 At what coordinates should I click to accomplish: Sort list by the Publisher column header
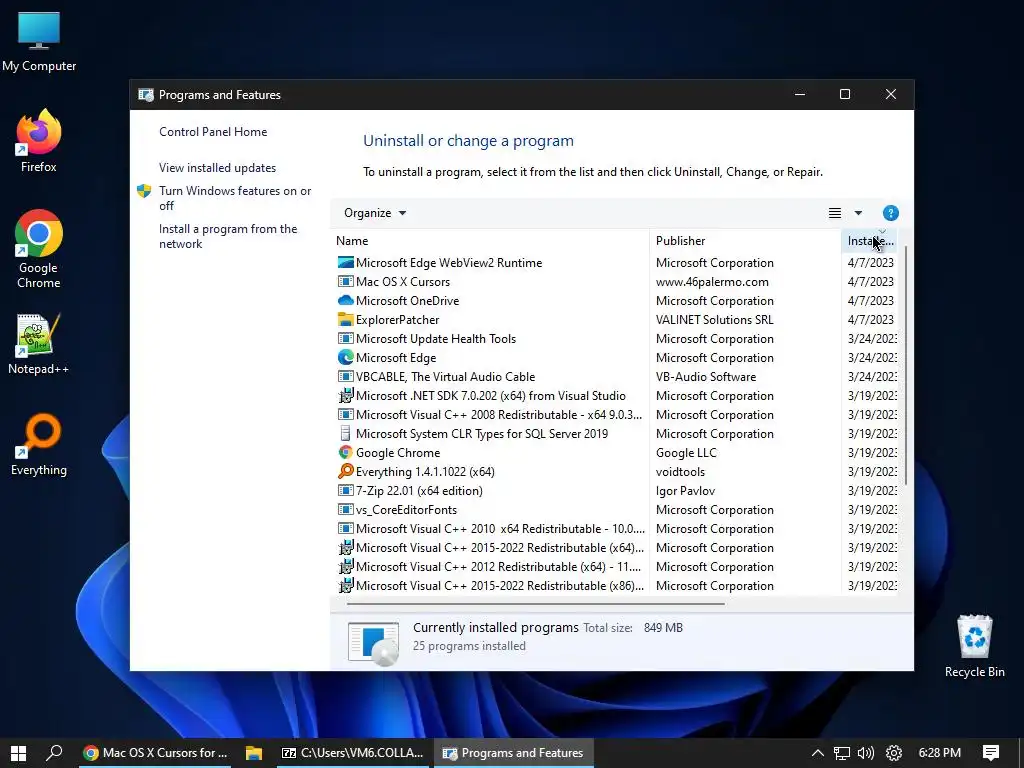pyautogui.click(x=745, y=241)
